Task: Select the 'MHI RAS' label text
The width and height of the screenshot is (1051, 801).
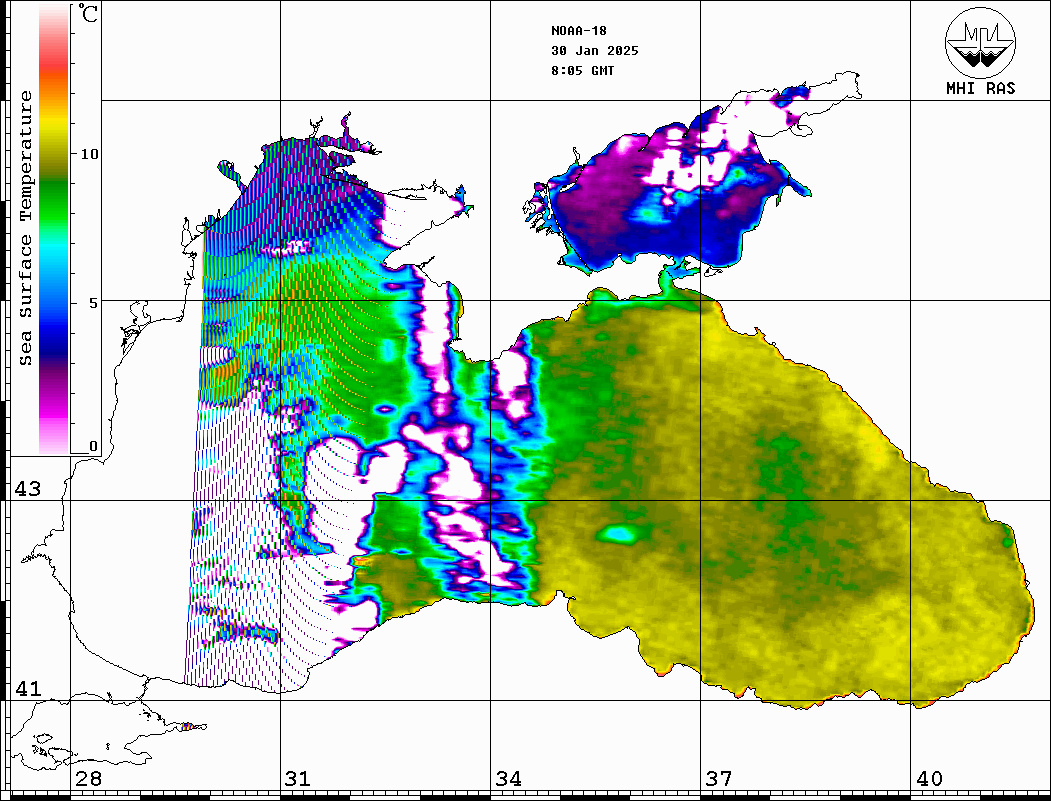Action: coord(981,88)
